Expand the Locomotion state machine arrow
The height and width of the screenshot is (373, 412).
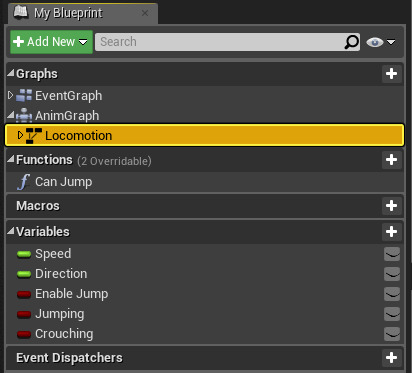(x=20, y=135)
